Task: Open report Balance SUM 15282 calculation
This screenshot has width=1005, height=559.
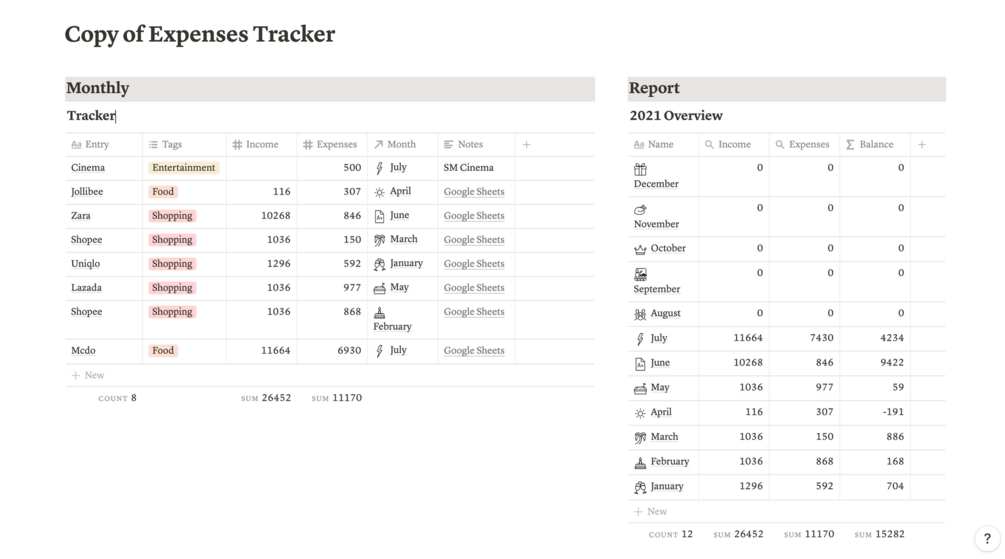Action: pos(879,535)
